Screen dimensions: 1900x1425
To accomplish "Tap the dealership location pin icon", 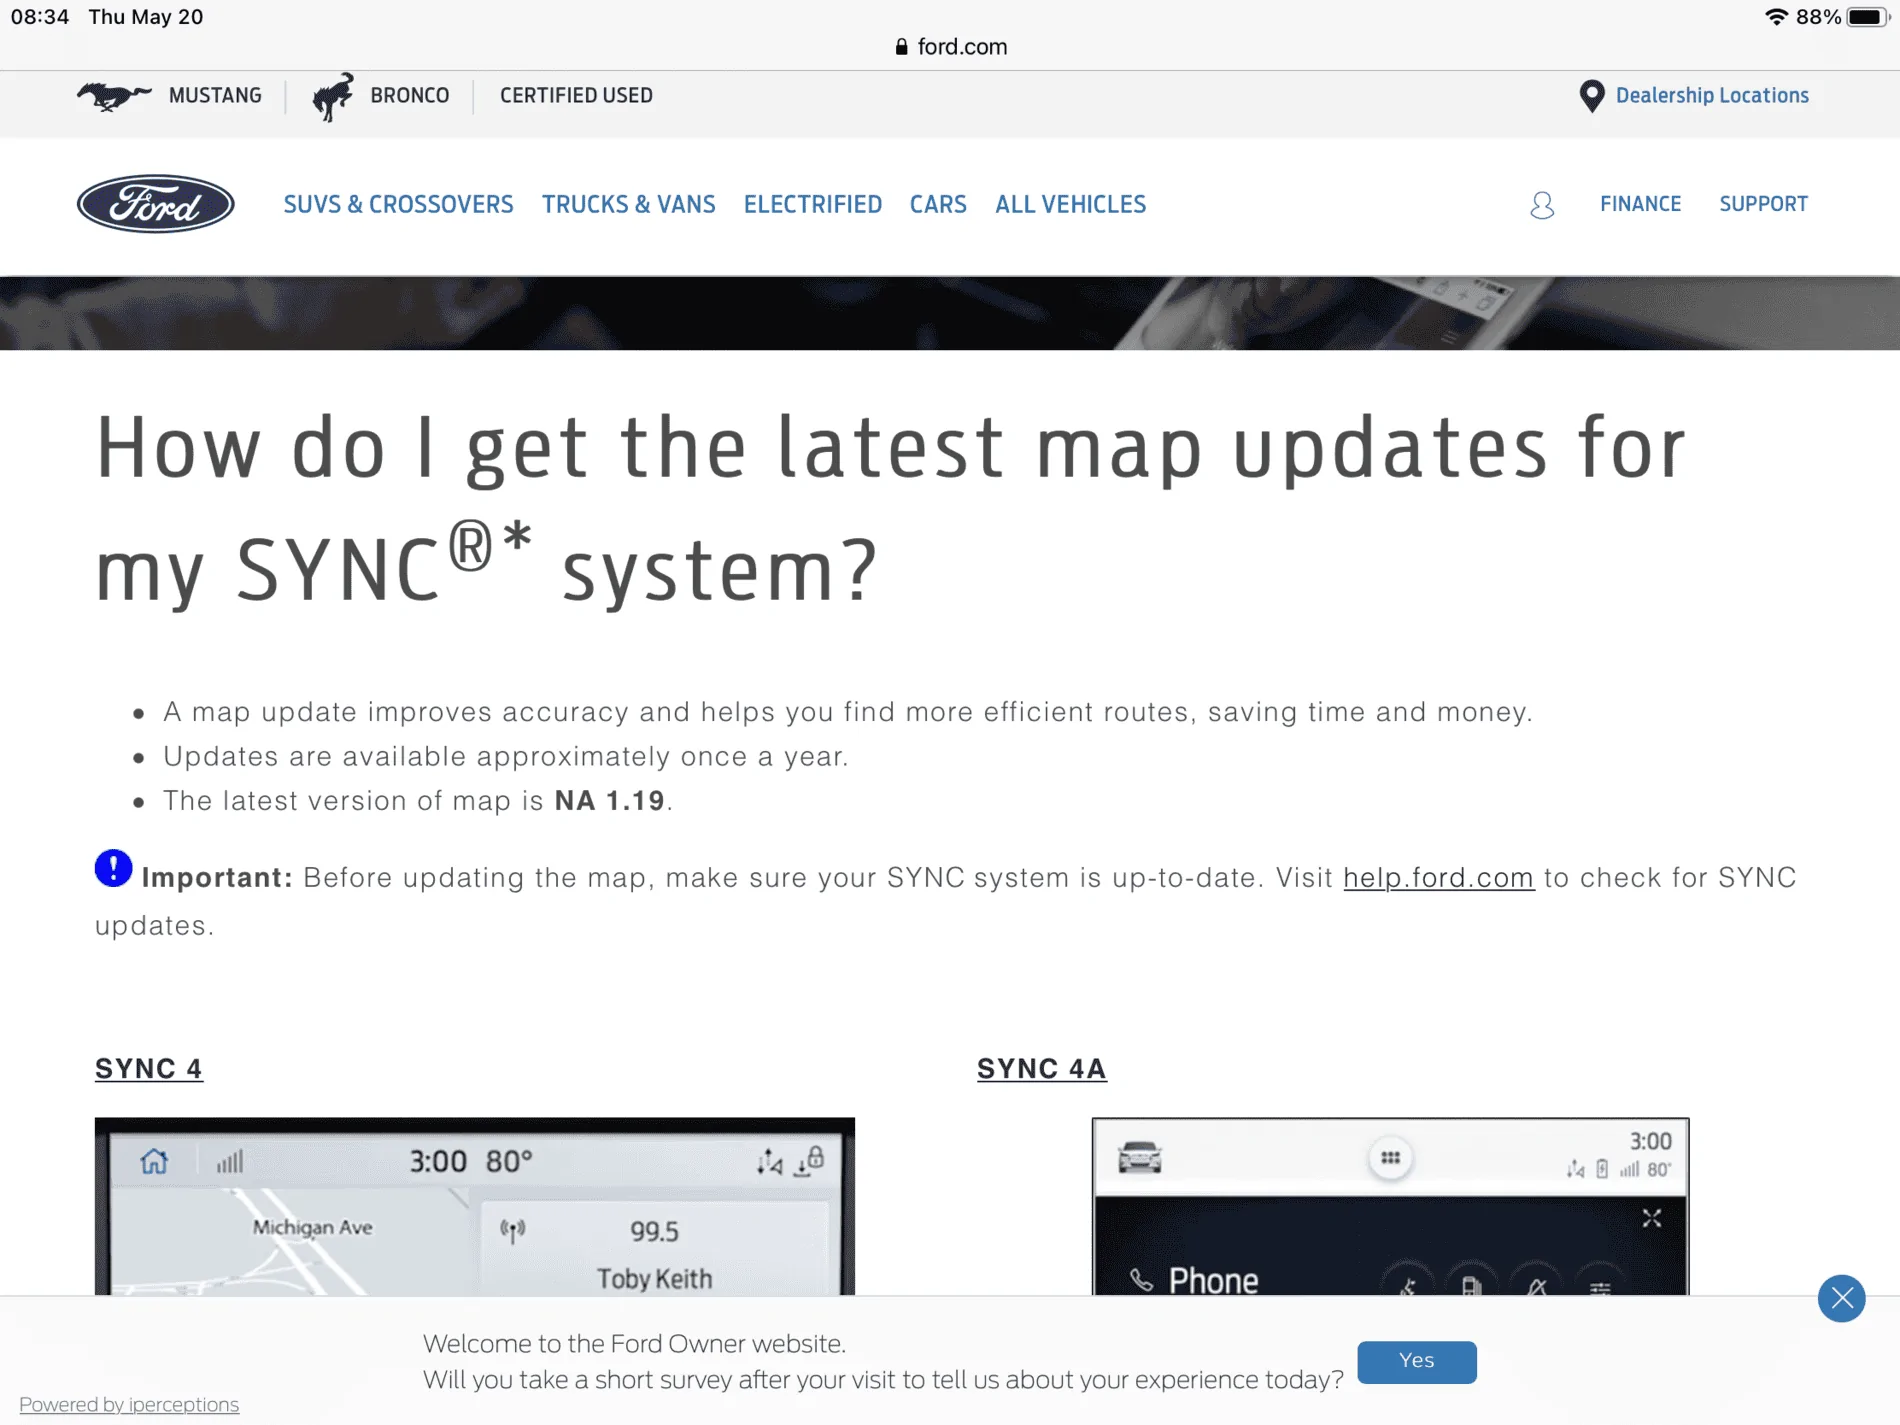I will (x=1591, y=96).
